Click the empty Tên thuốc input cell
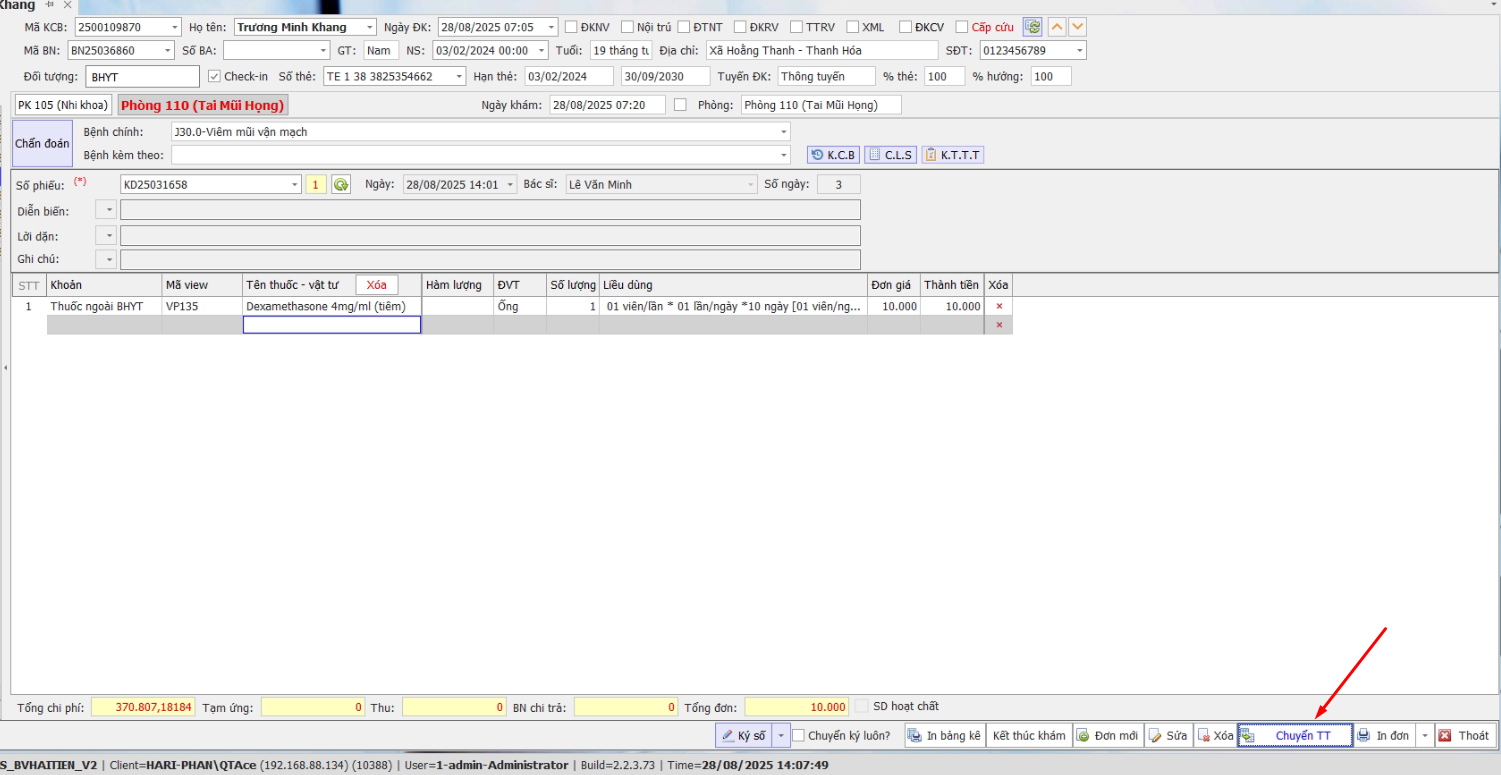This screenshot has height=775, width=1501. point(331,325)
